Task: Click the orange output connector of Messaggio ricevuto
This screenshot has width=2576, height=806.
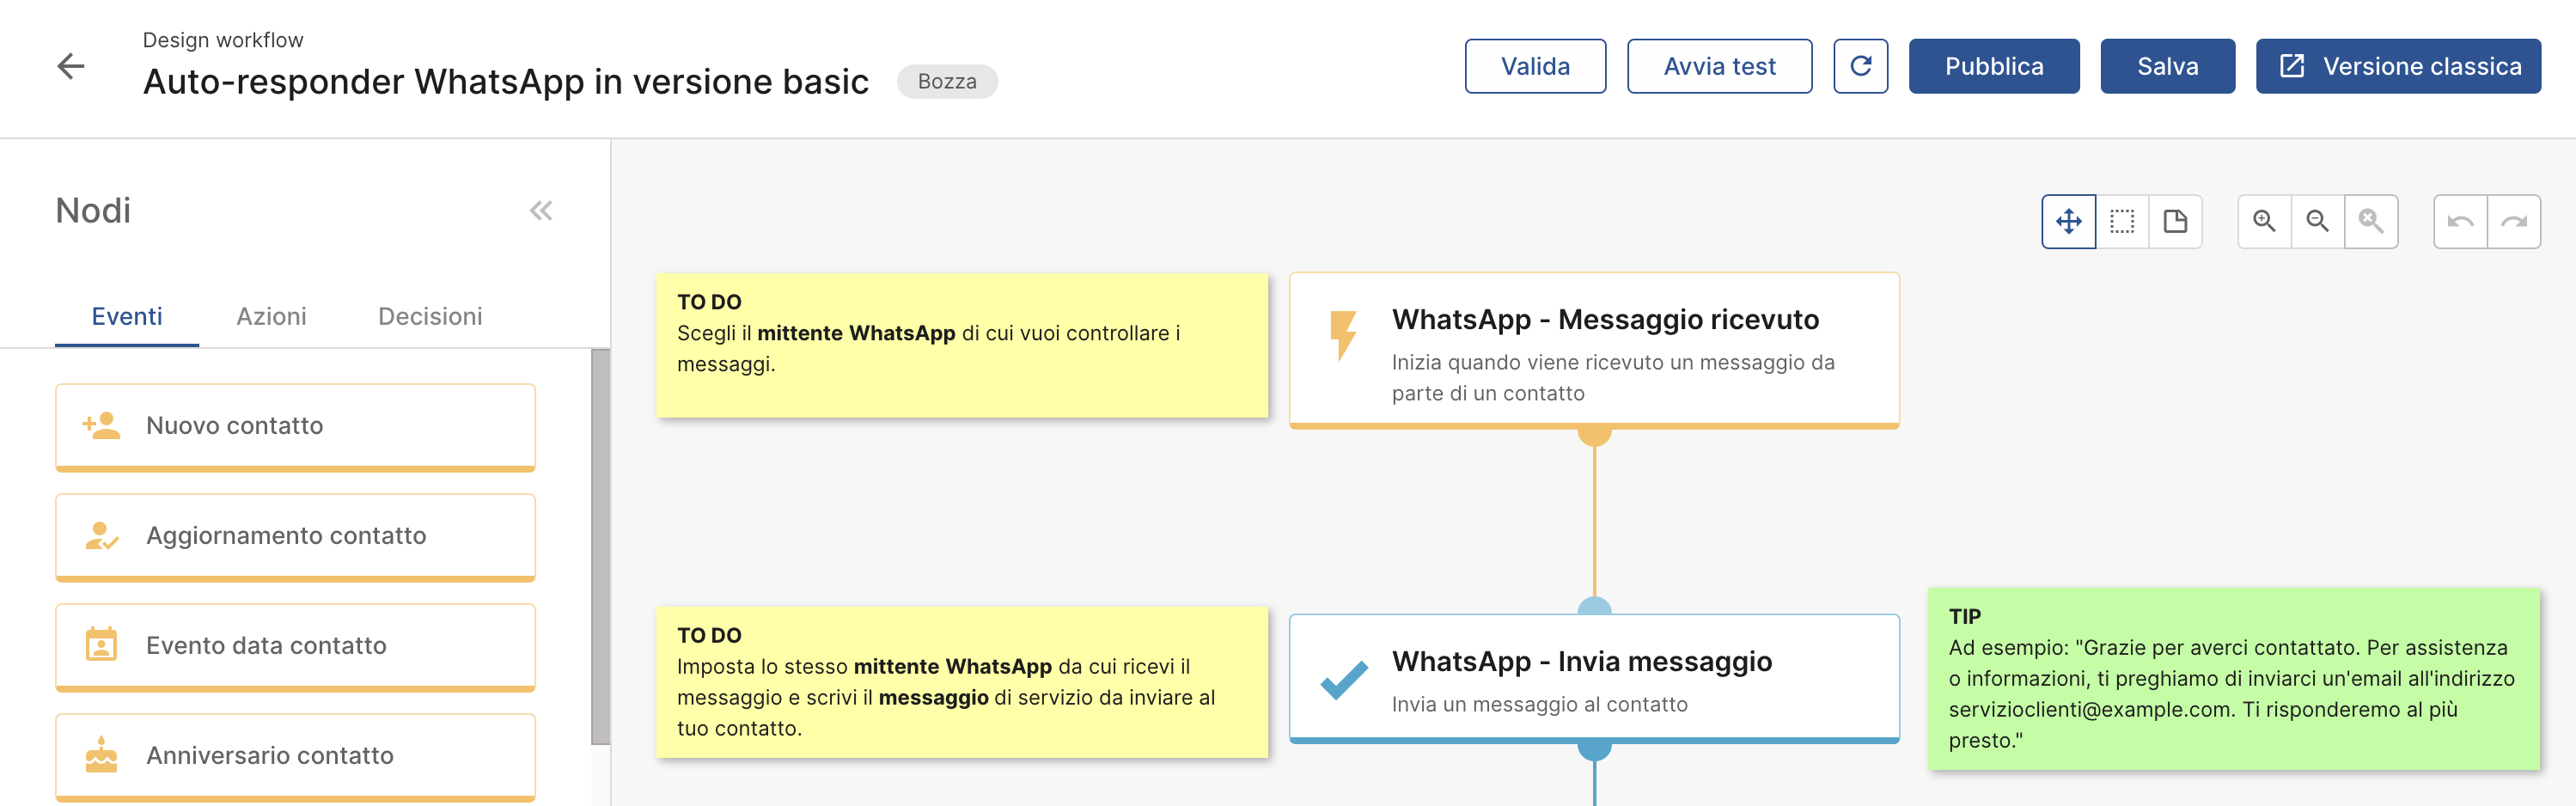Action: pyautogui.click(x=1594, y=436)
